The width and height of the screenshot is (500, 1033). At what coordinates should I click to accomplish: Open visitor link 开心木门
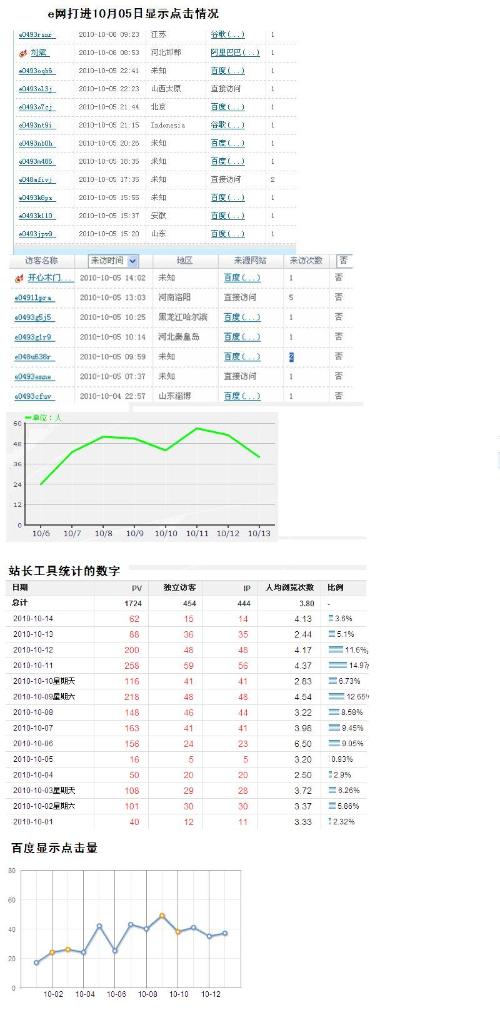click(x=50, y=278)
